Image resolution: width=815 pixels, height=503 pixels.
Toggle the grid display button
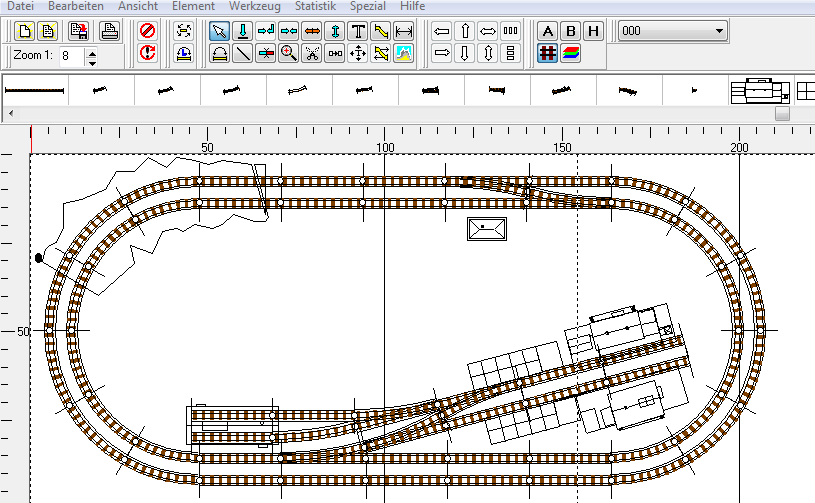pyautogui.click(x=548, y=53)
